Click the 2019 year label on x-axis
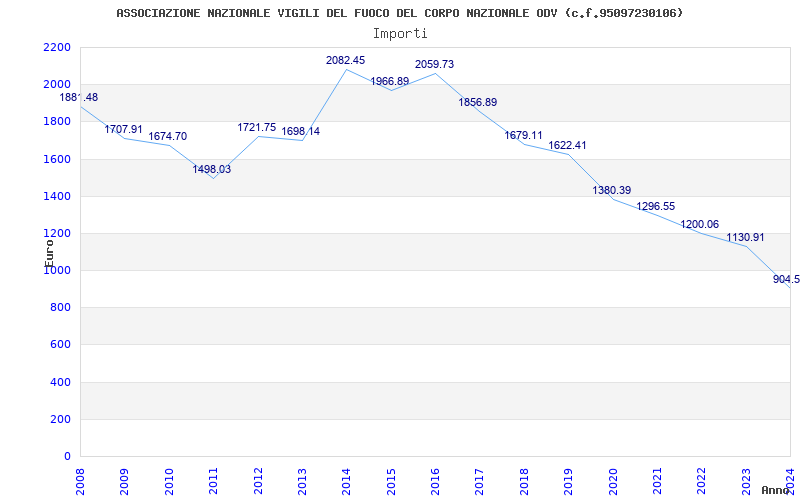800x500 pixels. click(x=569, y=481)
